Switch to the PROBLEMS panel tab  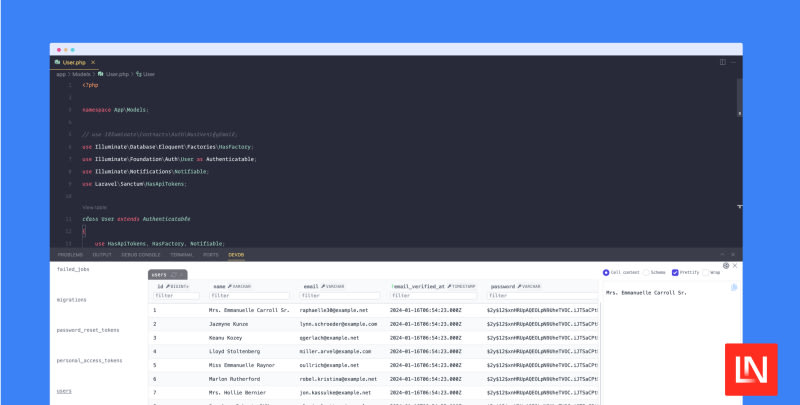tap(69, 254)
